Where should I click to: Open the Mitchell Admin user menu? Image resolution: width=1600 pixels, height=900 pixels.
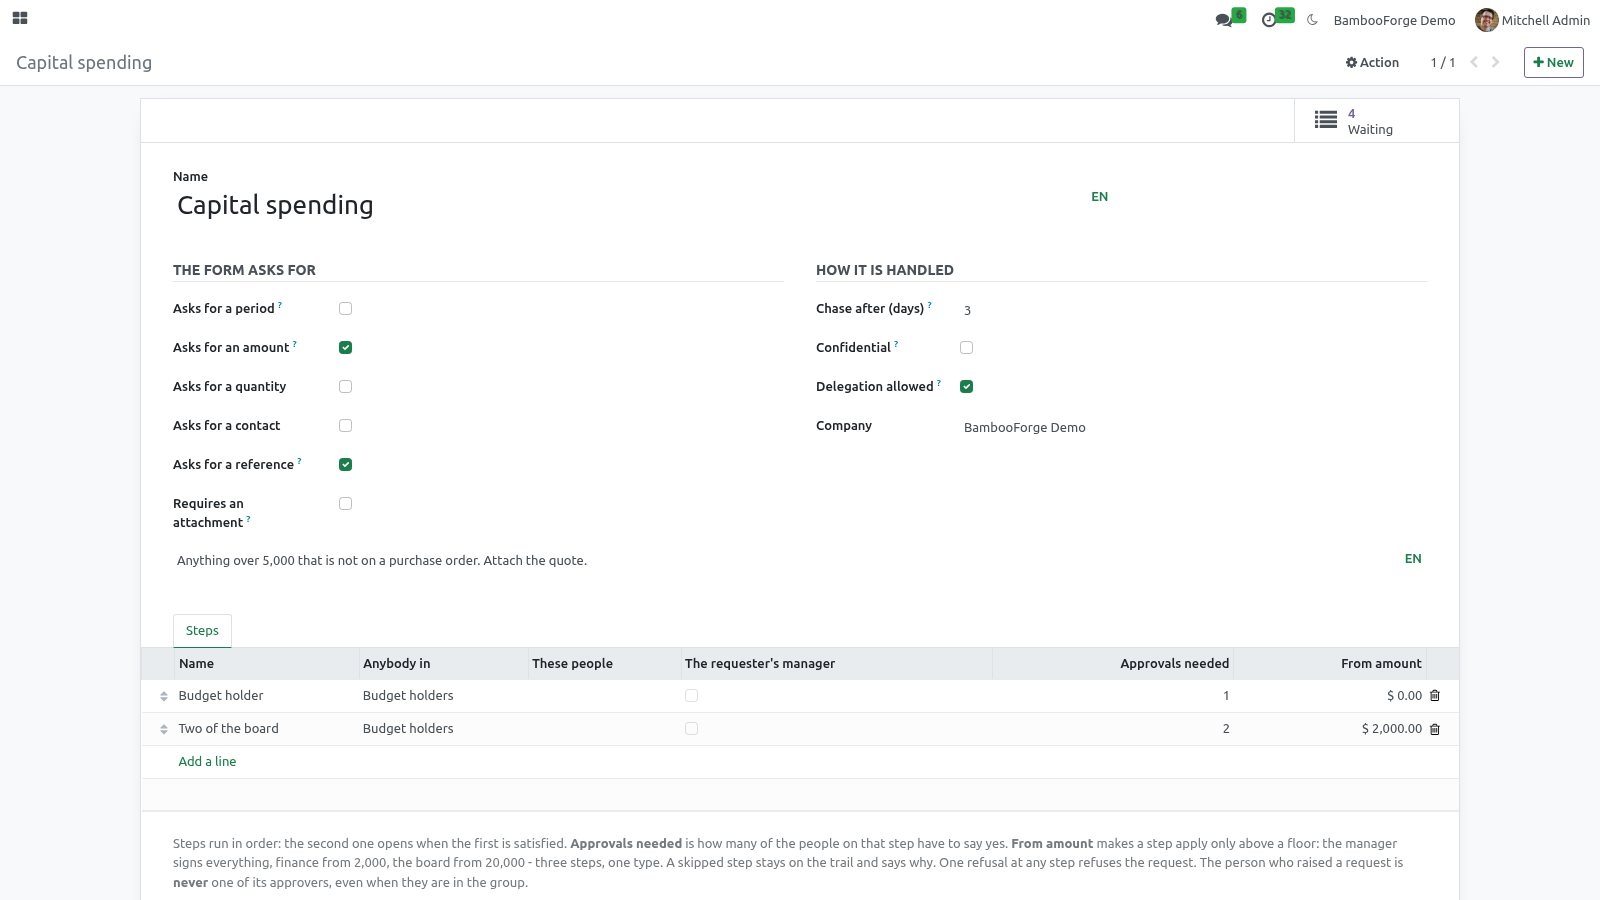pos(1532,20)
